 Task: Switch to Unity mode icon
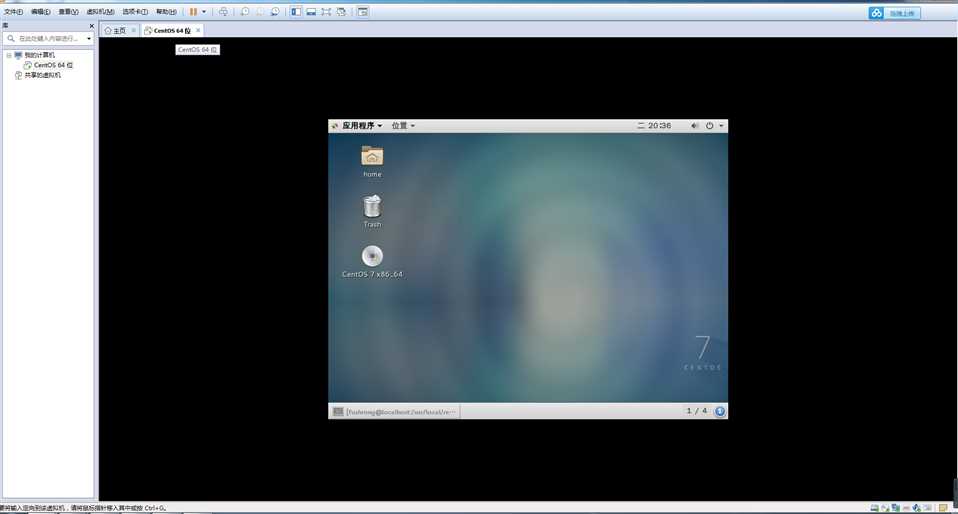click(x=342, y=12)
